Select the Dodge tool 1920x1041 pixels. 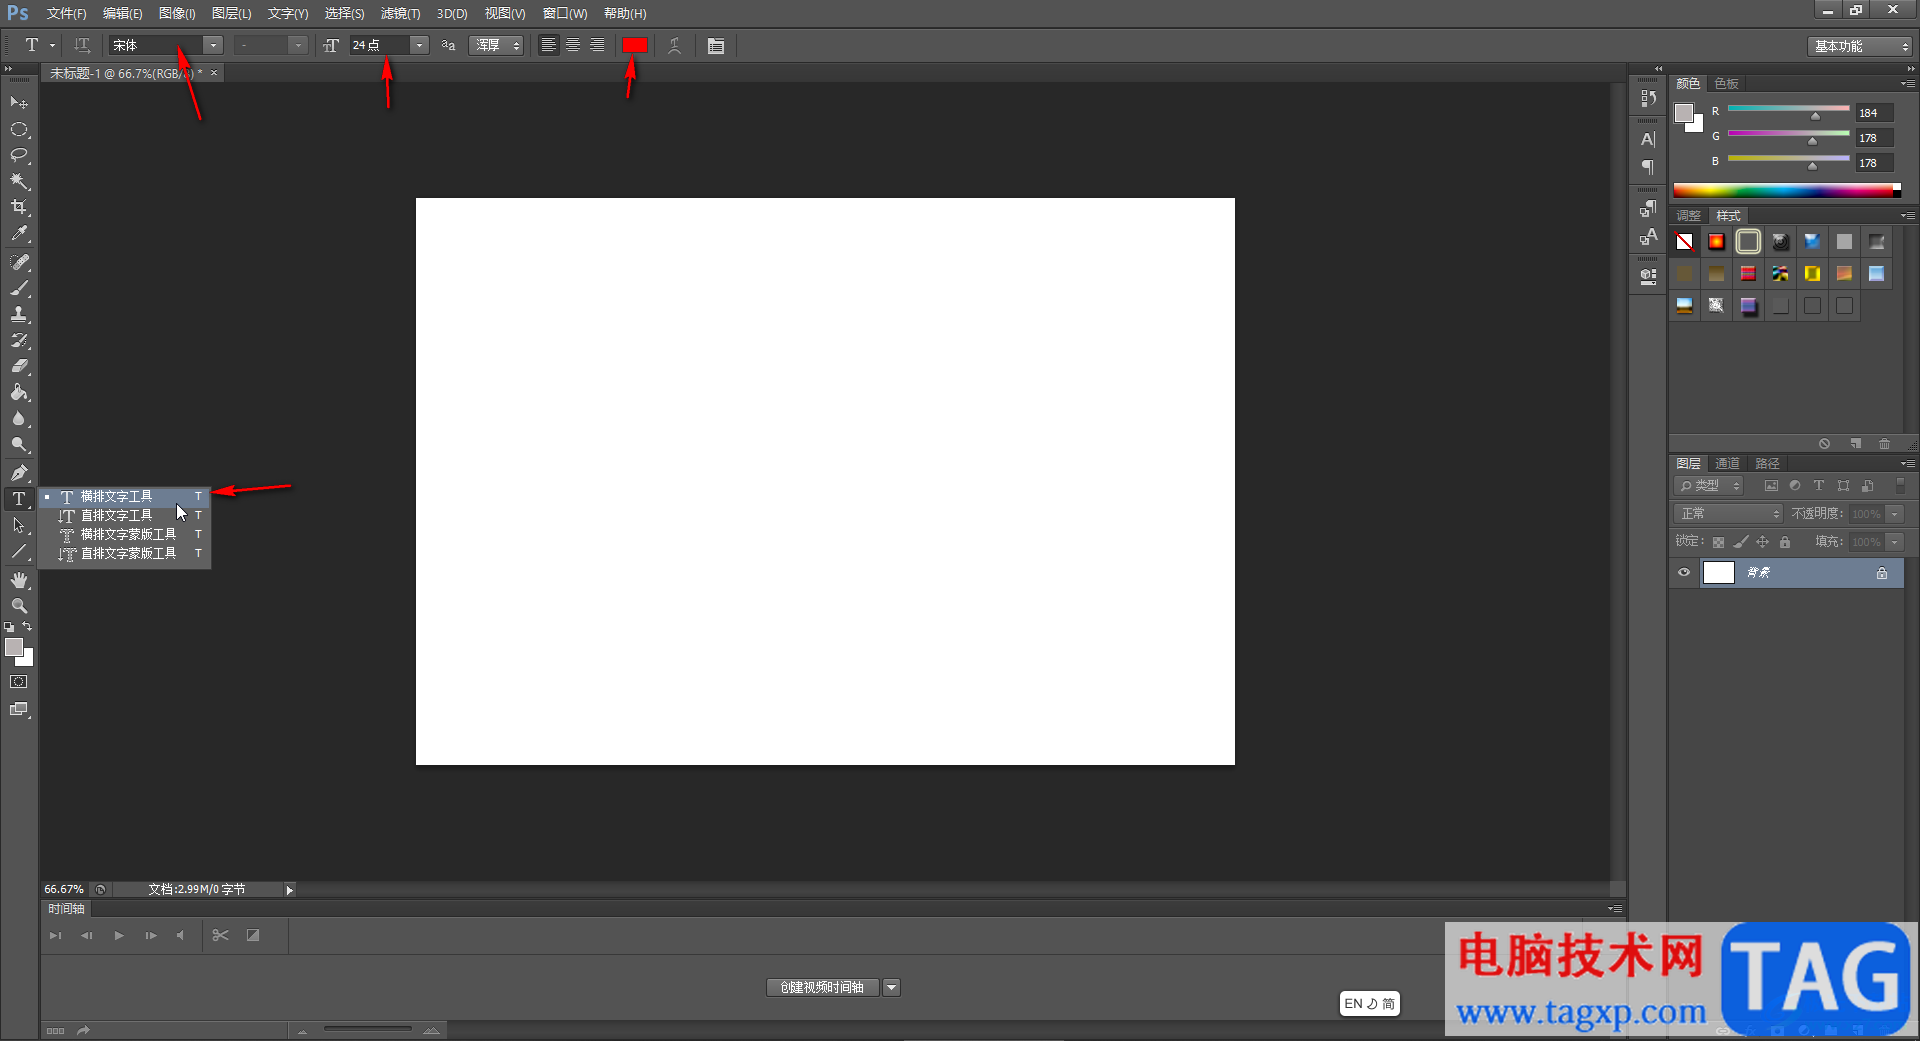pyautogui.click(x=19, y=445)
